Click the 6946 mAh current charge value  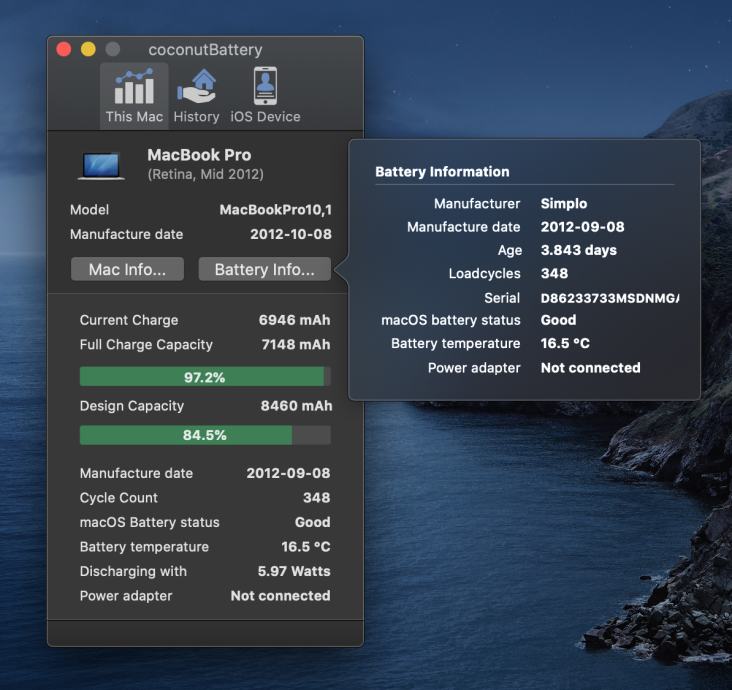[x=294, y=320]
